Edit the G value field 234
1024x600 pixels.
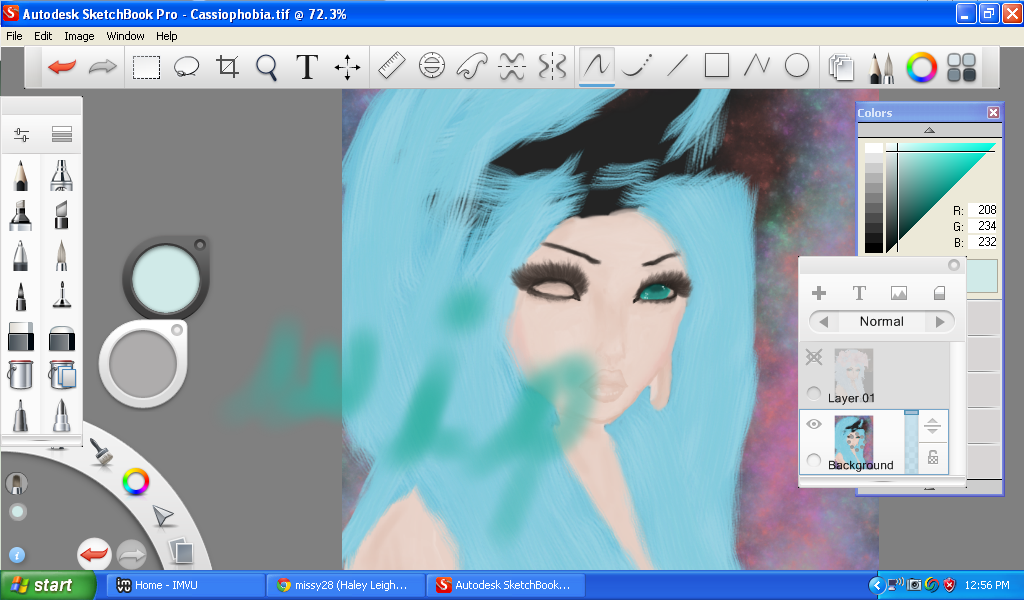[983, 226]
